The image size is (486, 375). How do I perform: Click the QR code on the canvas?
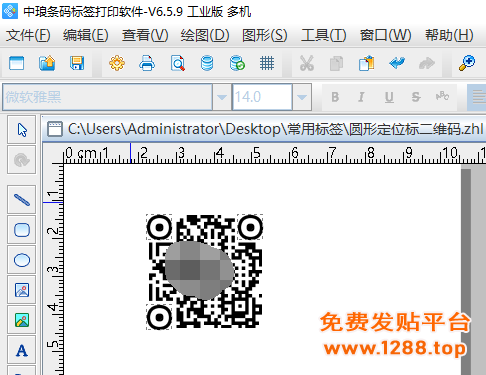[x=205, y=272]
